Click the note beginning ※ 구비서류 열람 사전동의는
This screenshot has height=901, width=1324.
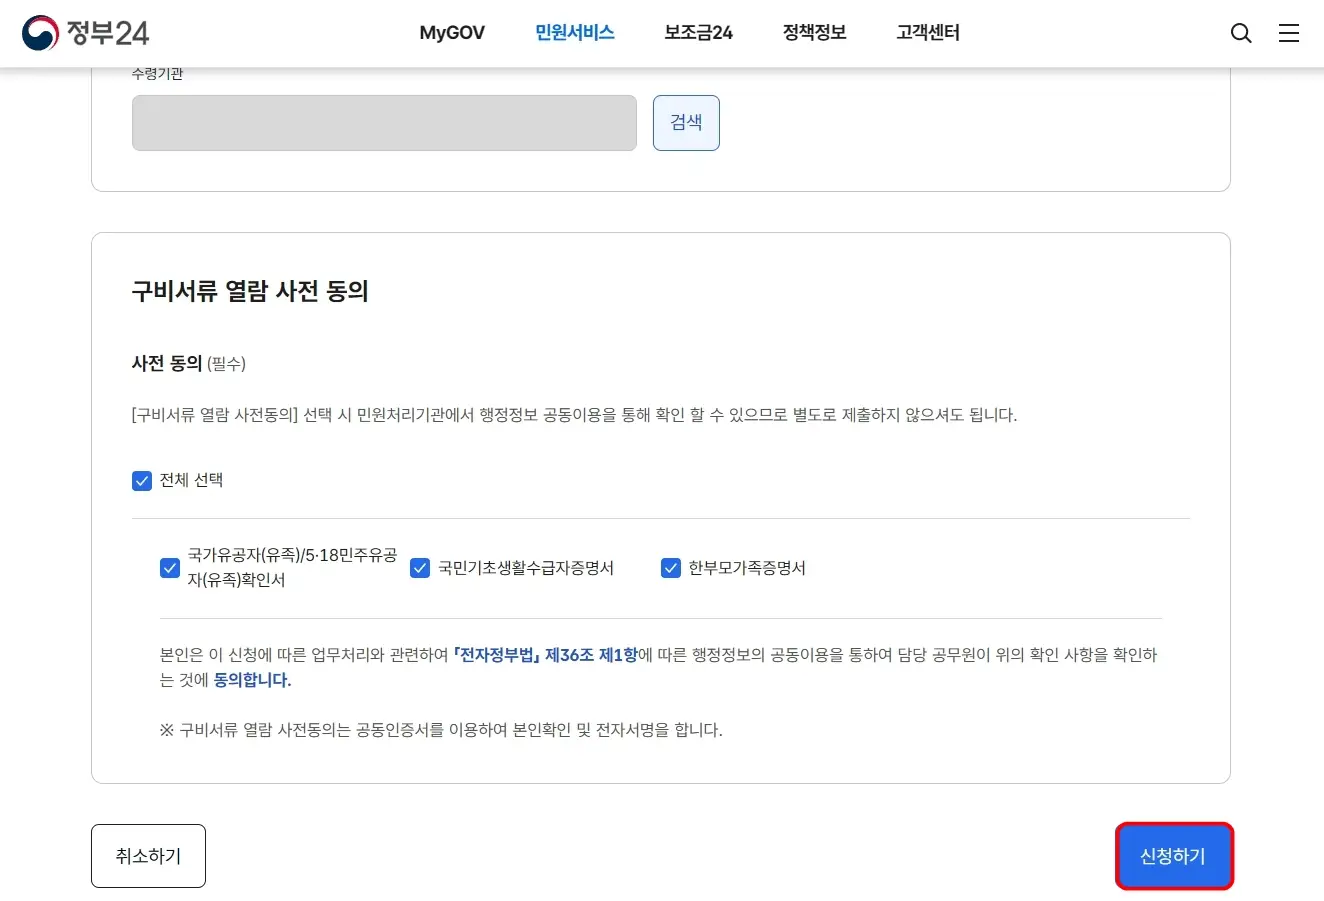[x=441, y=730]
